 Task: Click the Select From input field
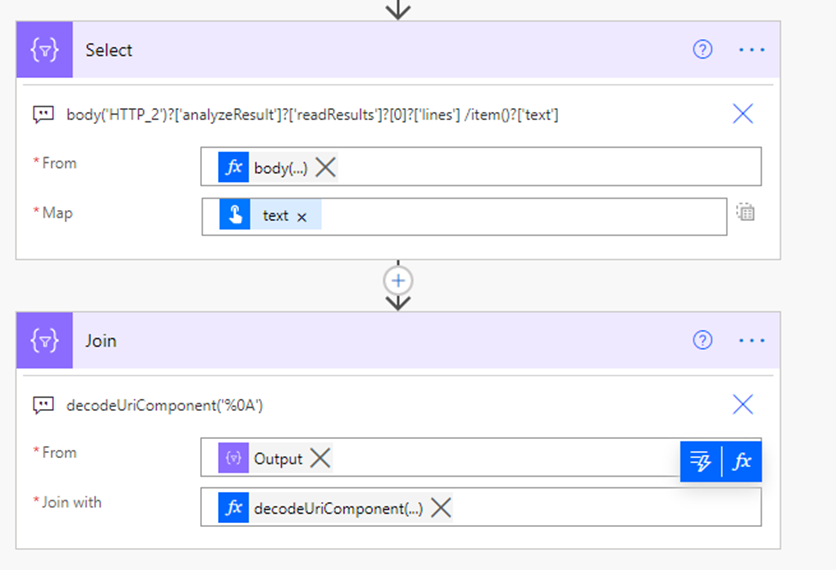pos(481,167)
